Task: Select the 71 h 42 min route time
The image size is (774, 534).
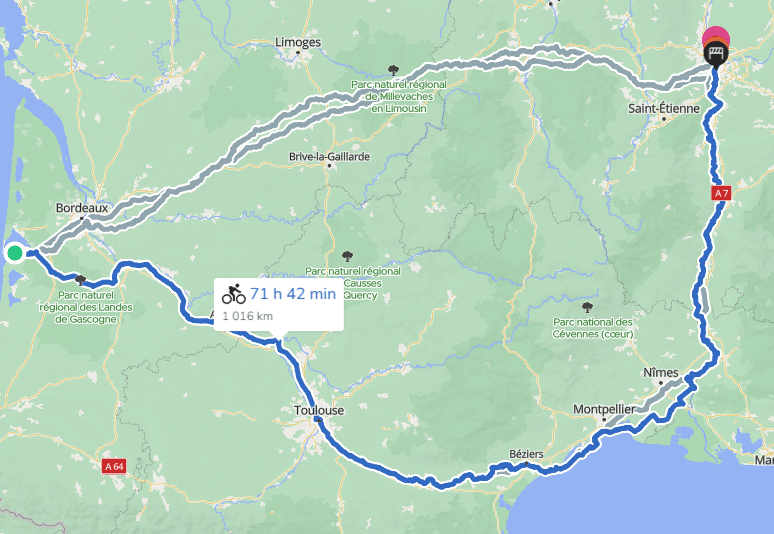Action: [293, 294]
